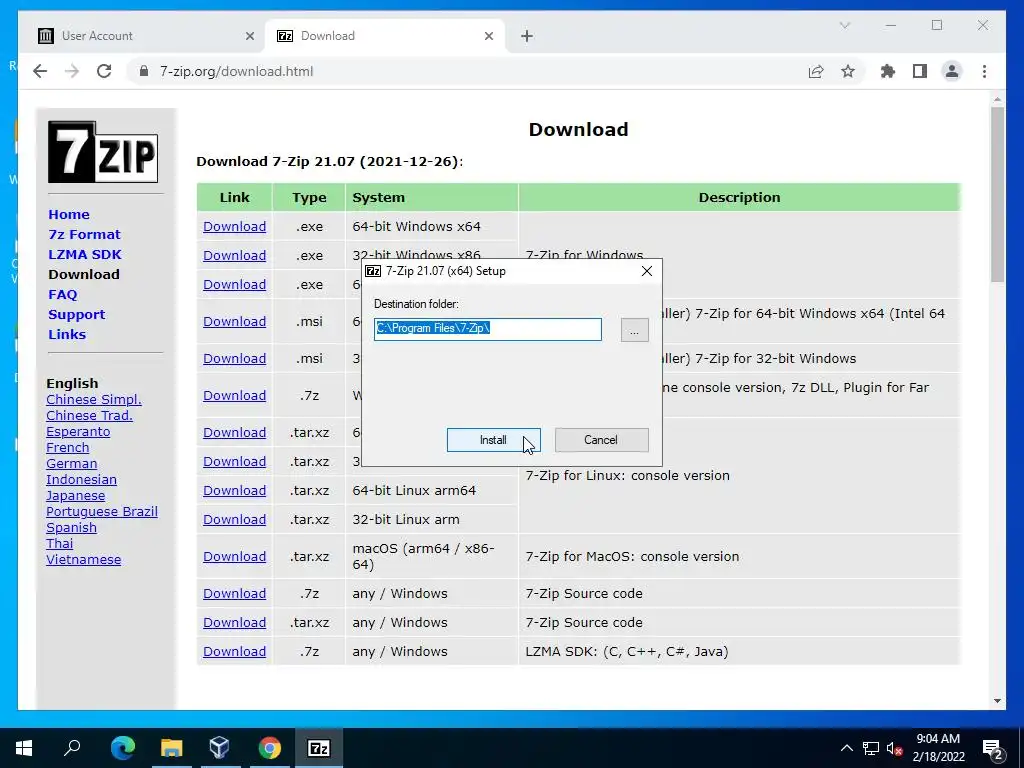Image resolution: width=1024 pixels, height=768 pixels.
Task: Open the Links sidebar link
Action: [x=67, y=334]
